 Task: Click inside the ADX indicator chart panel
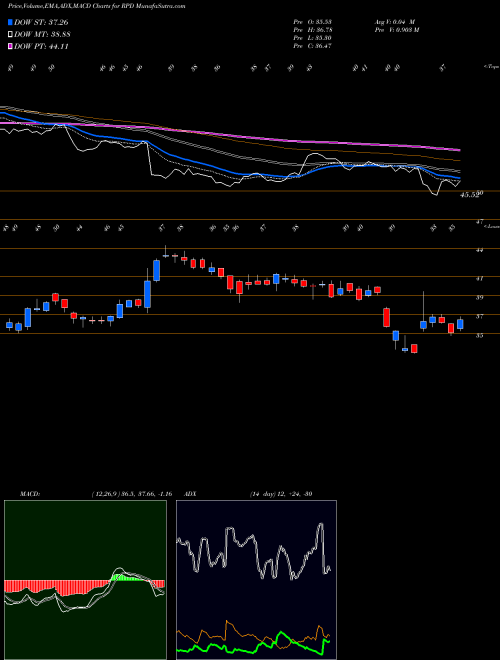(256, 580)
